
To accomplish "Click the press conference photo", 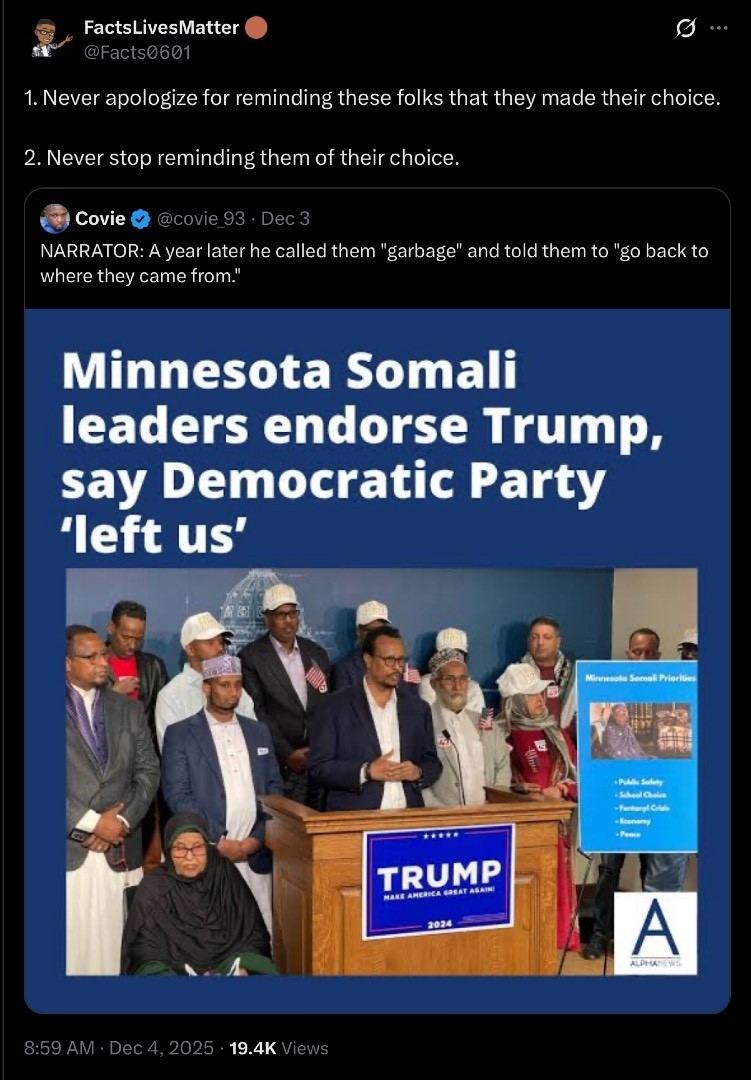I will click(x=381, y=771).
